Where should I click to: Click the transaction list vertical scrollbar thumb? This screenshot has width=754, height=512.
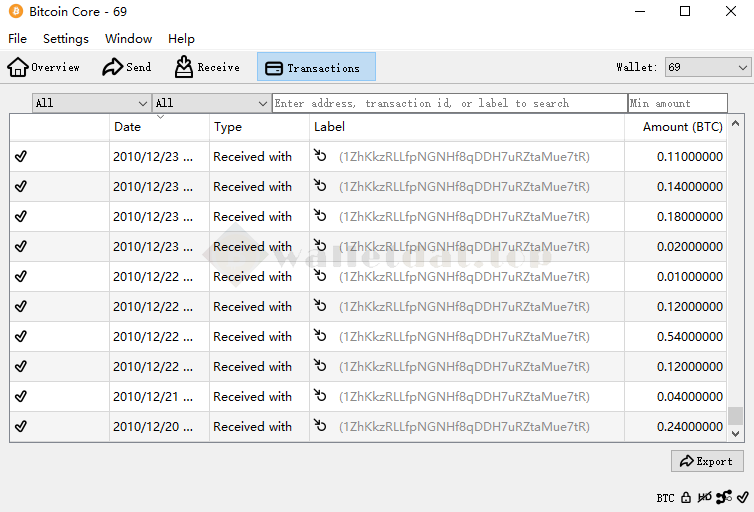click(x=735, y=415)
